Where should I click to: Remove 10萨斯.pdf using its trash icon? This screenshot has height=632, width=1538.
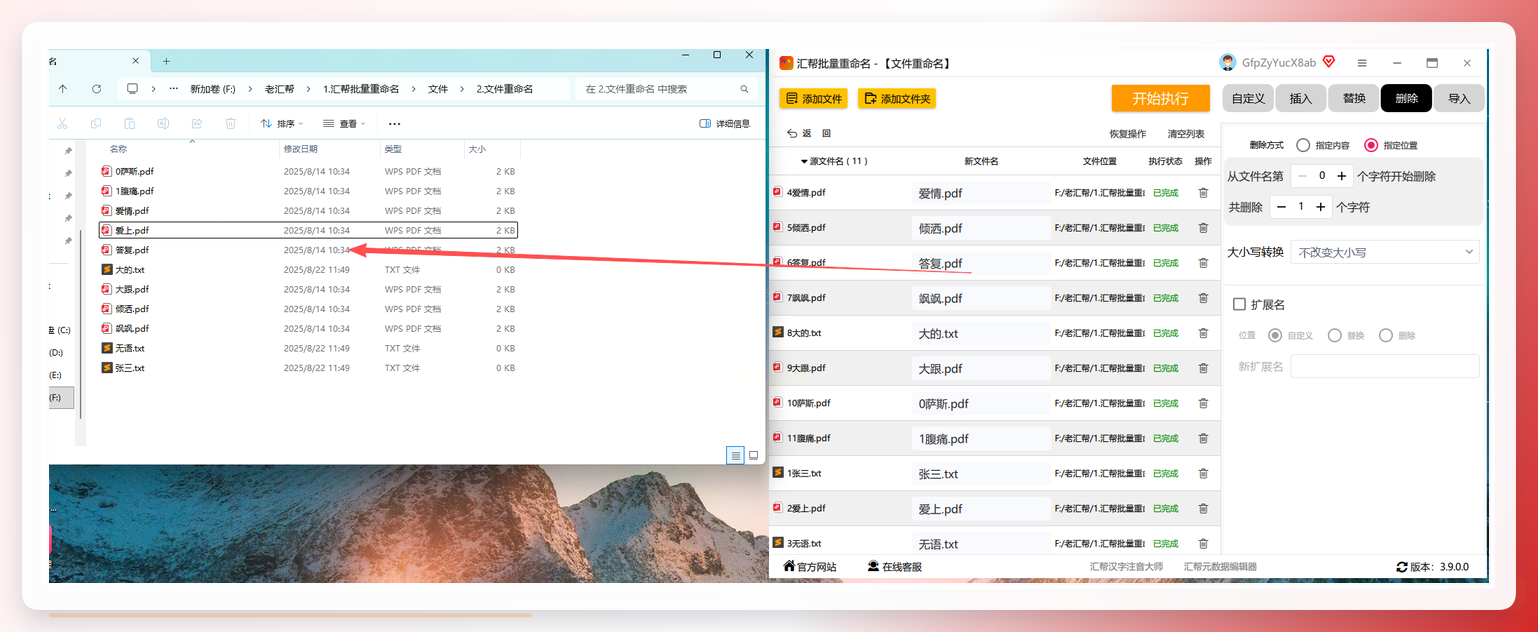tap(1203, 403)
